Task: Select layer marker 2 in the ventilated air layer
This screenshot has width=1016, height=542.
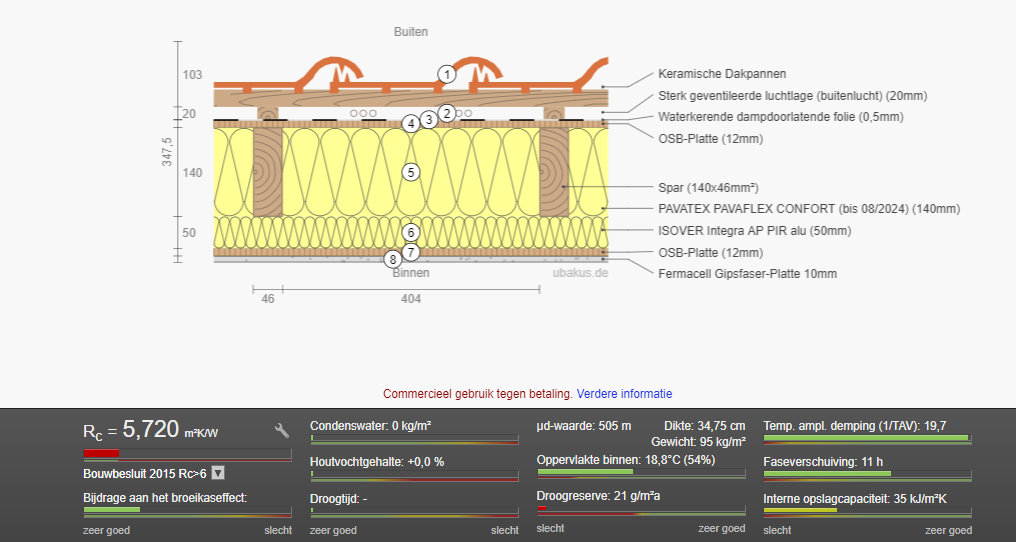Action: point(446,113)
